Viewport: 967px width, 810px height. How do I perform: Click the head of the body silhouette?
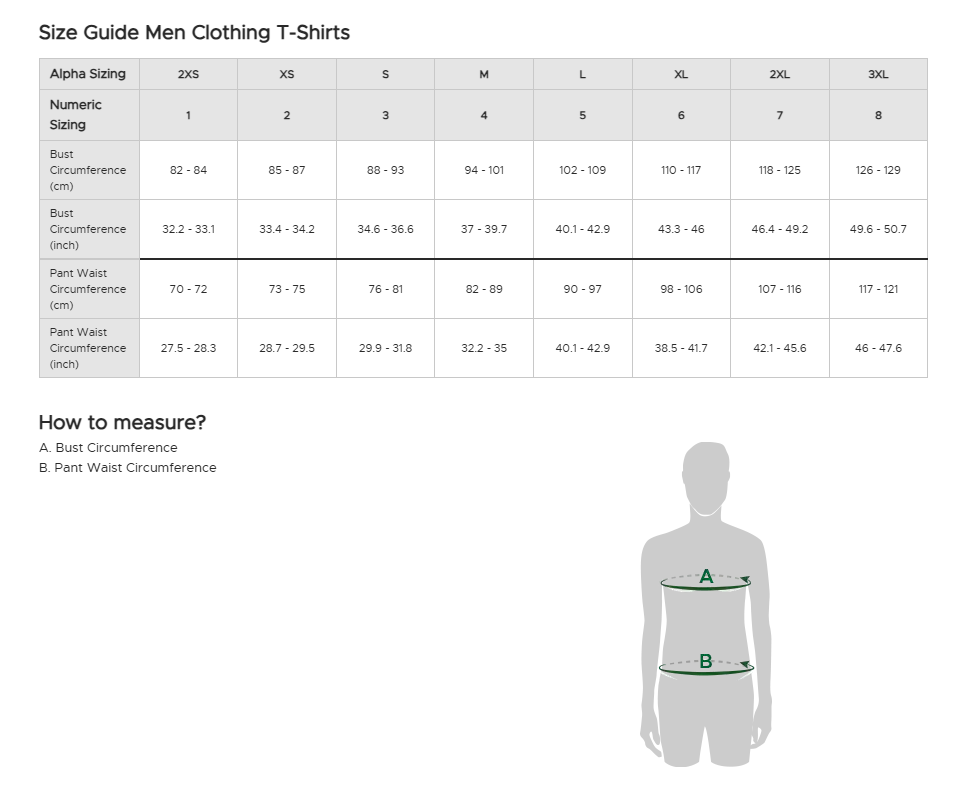click(x=706, y=478)
